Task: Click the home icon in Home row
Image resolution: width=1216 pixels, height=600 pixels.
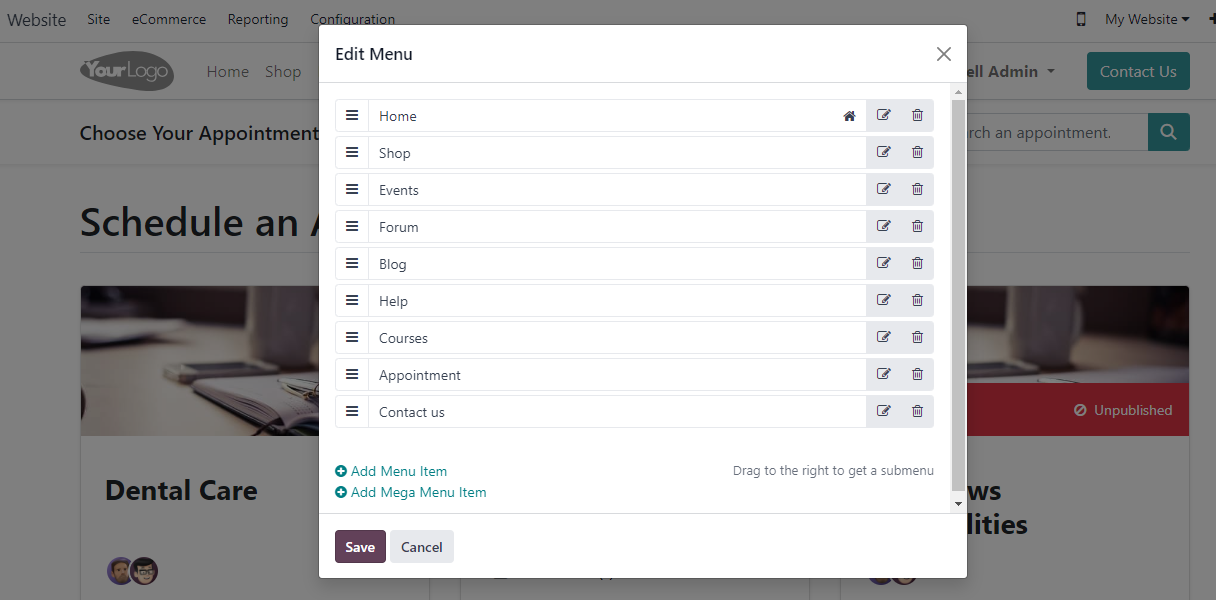Action: [849, 116]
